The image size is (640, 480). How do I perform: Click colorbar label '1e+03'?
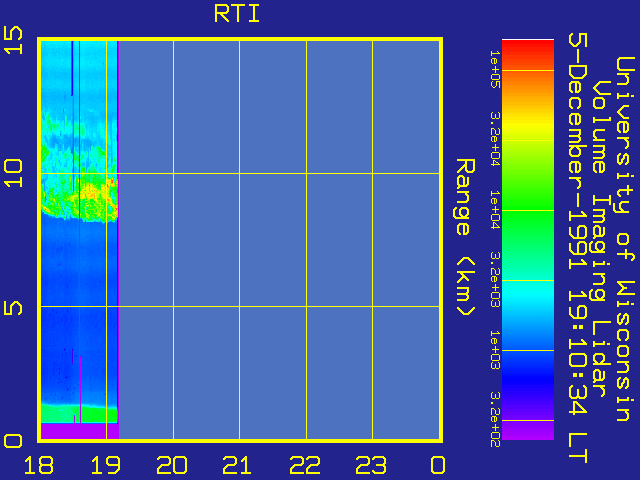[x=494, y=350]
